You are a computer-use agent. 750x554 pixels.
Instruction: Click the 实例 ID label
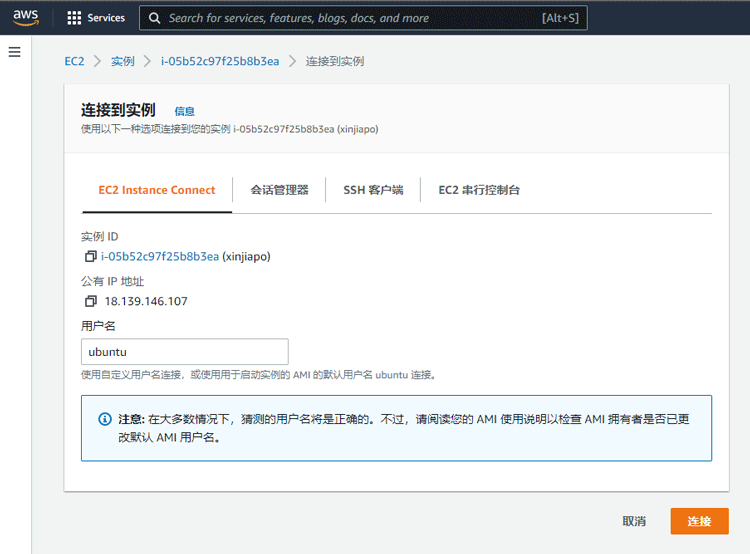[99, 237]
